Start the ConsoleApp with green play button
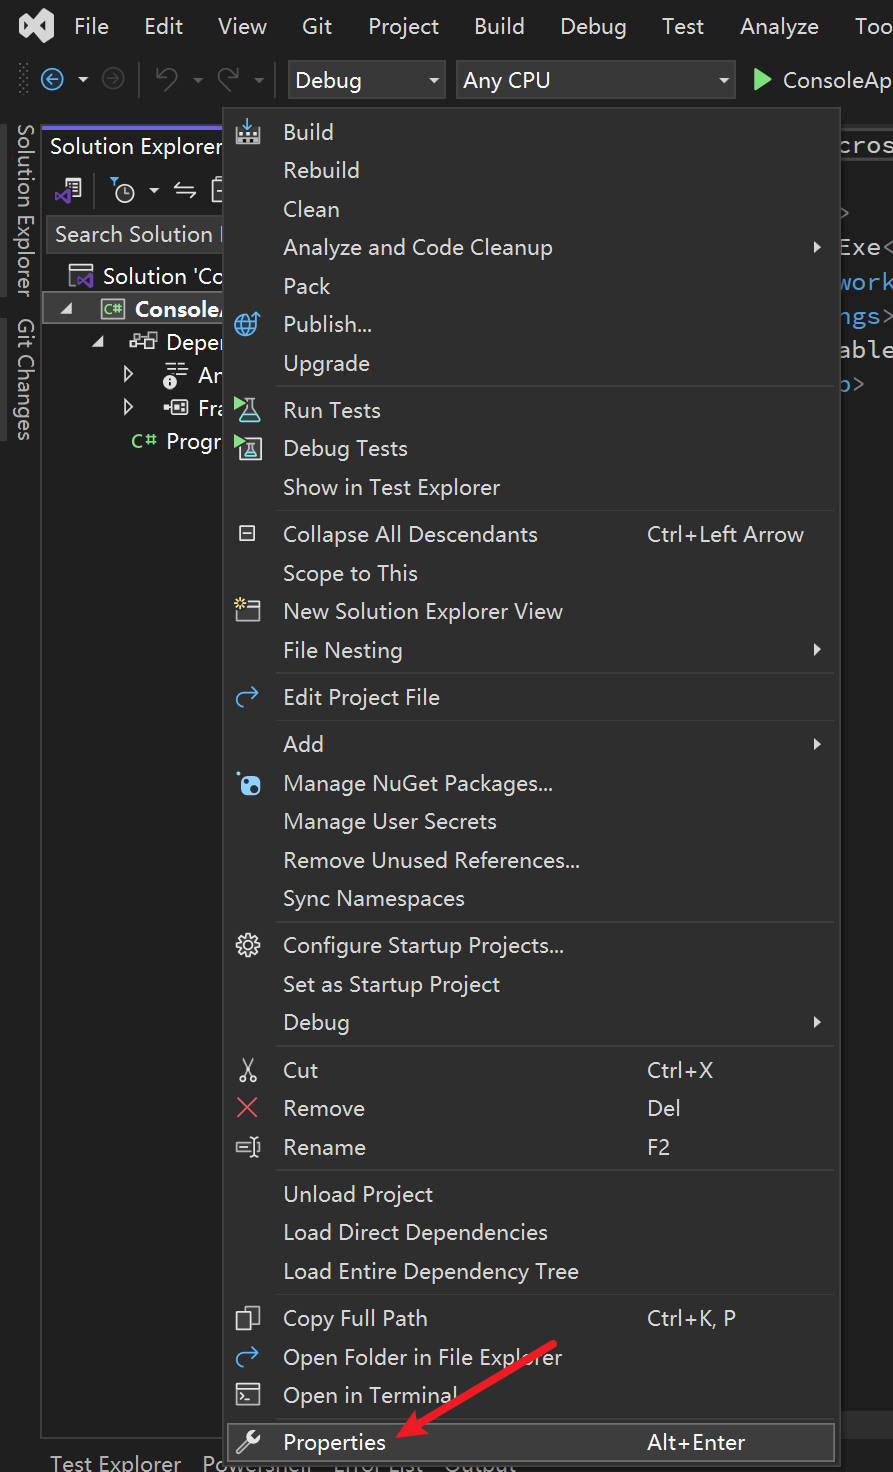The width and height of the screenshot is (893, 1472). tap(763, 80)
